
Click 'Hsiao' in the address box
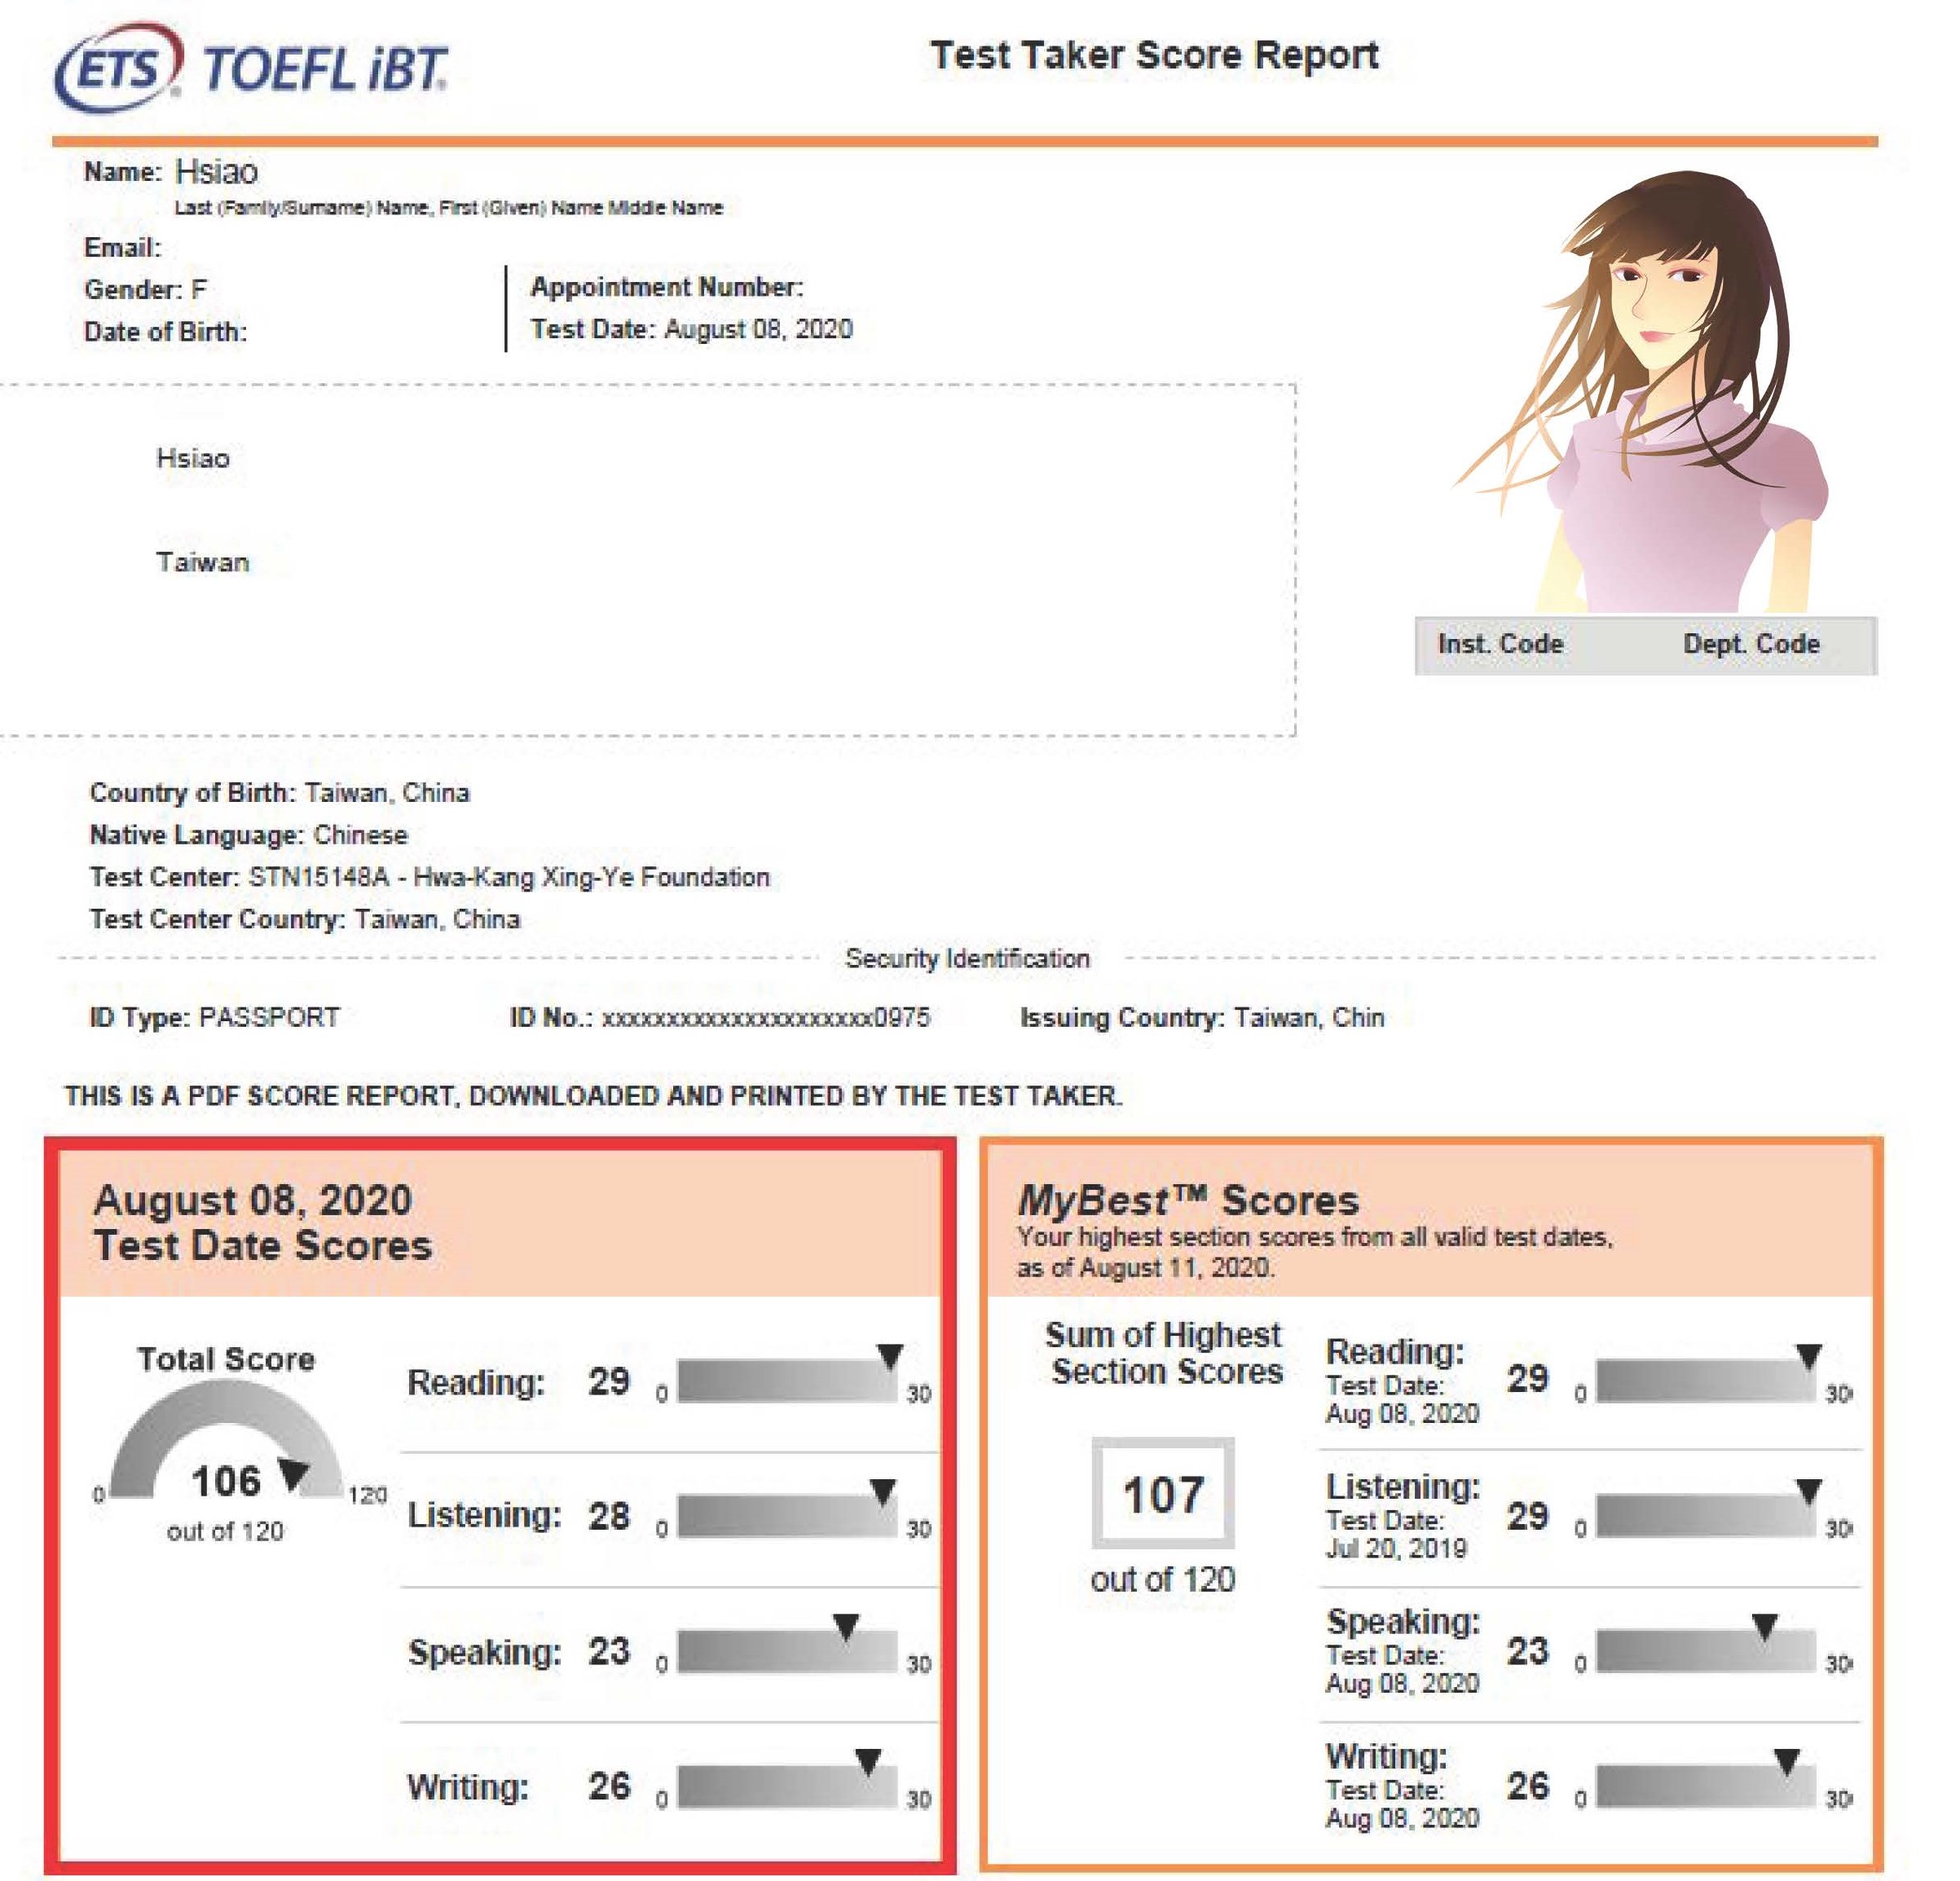193,458
